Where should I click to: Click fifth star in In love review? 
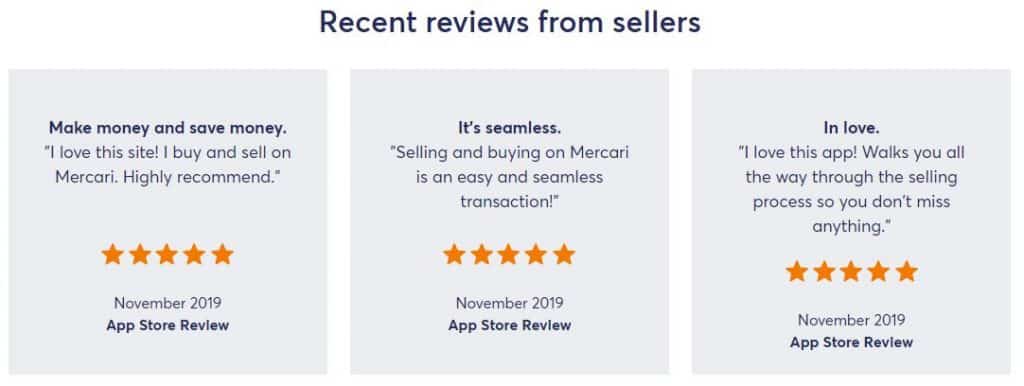(906, 271)
